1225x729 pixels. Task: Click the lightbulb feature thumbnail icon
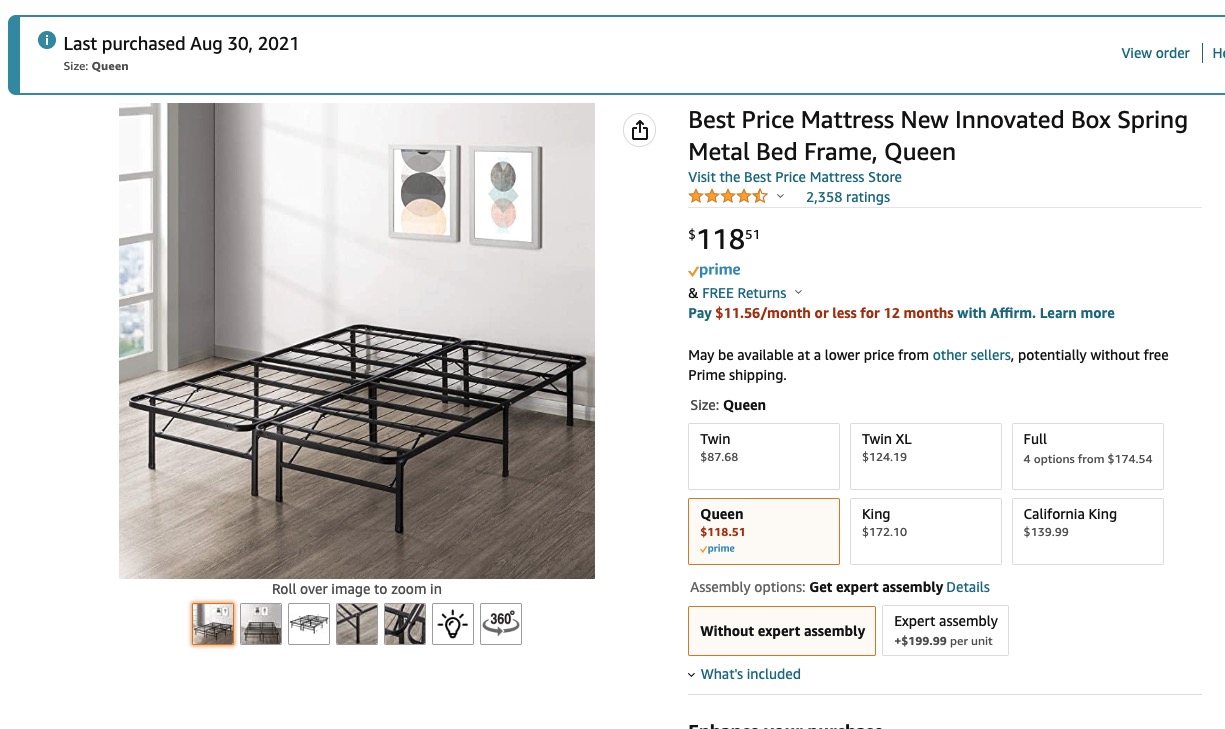pyautogui.click(x=453, y=624)
